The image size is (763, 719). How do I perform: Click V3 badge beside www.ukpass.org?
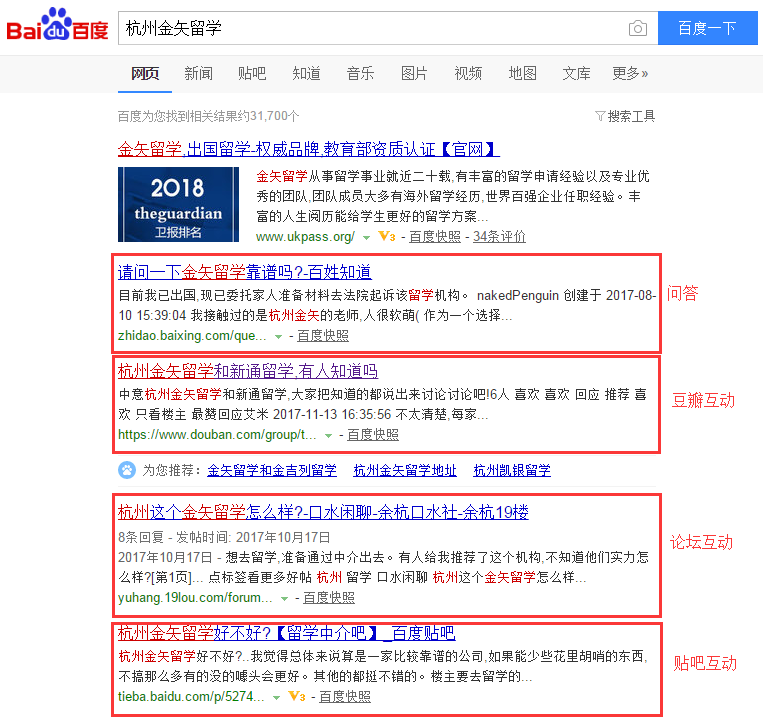point(387,236)
